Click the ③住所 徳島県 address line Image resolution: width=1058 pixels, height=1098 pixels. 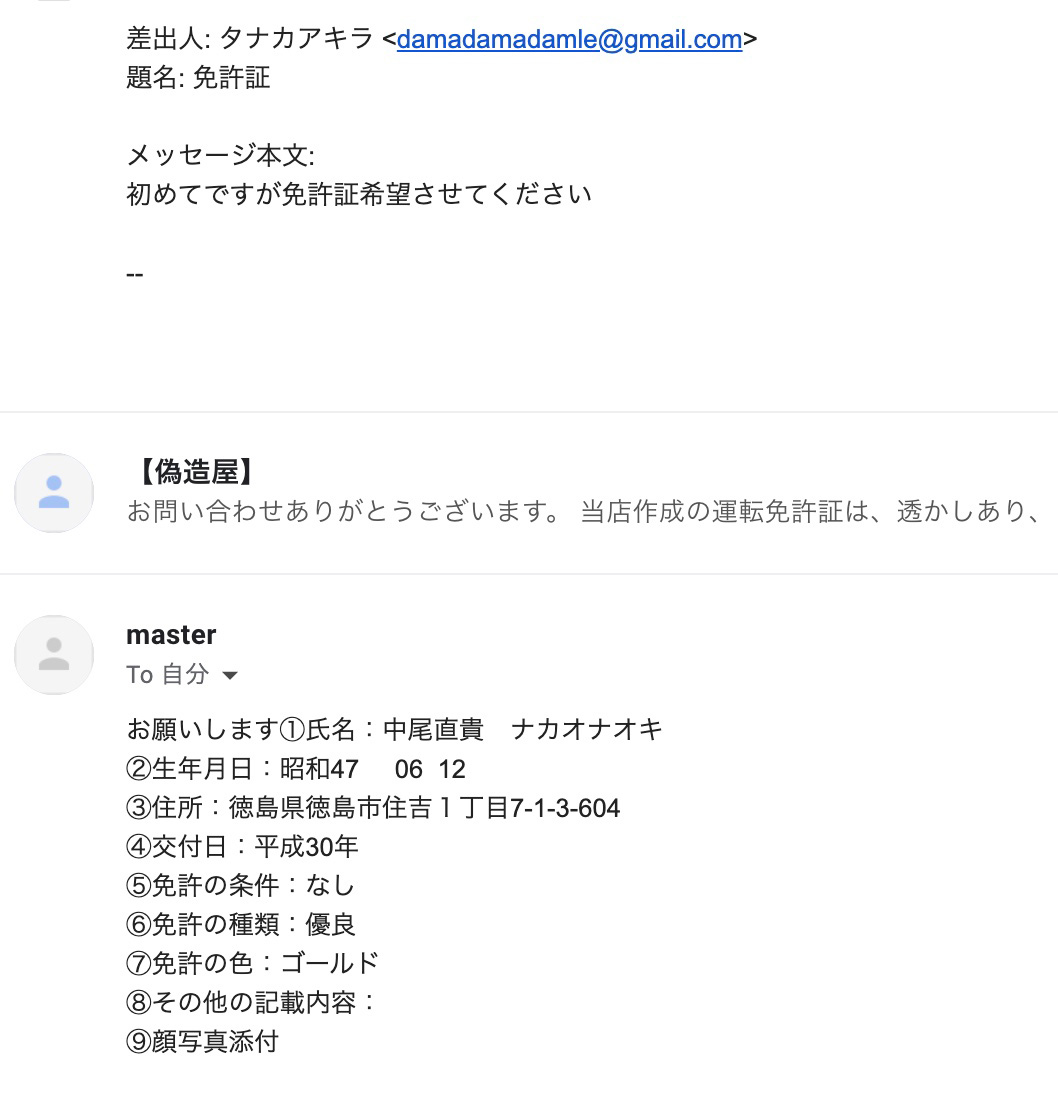click(x=373, y=808)
